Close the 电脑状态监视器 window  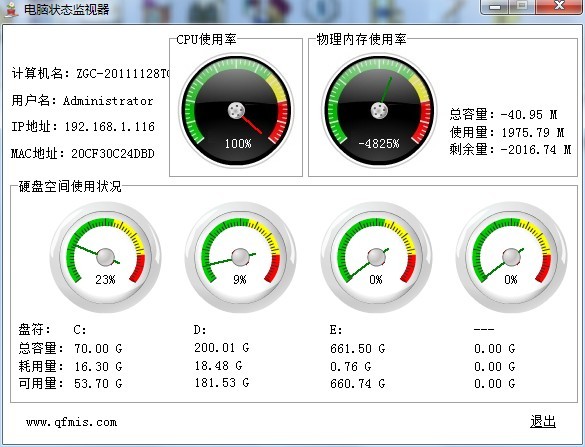pos(559,6)
